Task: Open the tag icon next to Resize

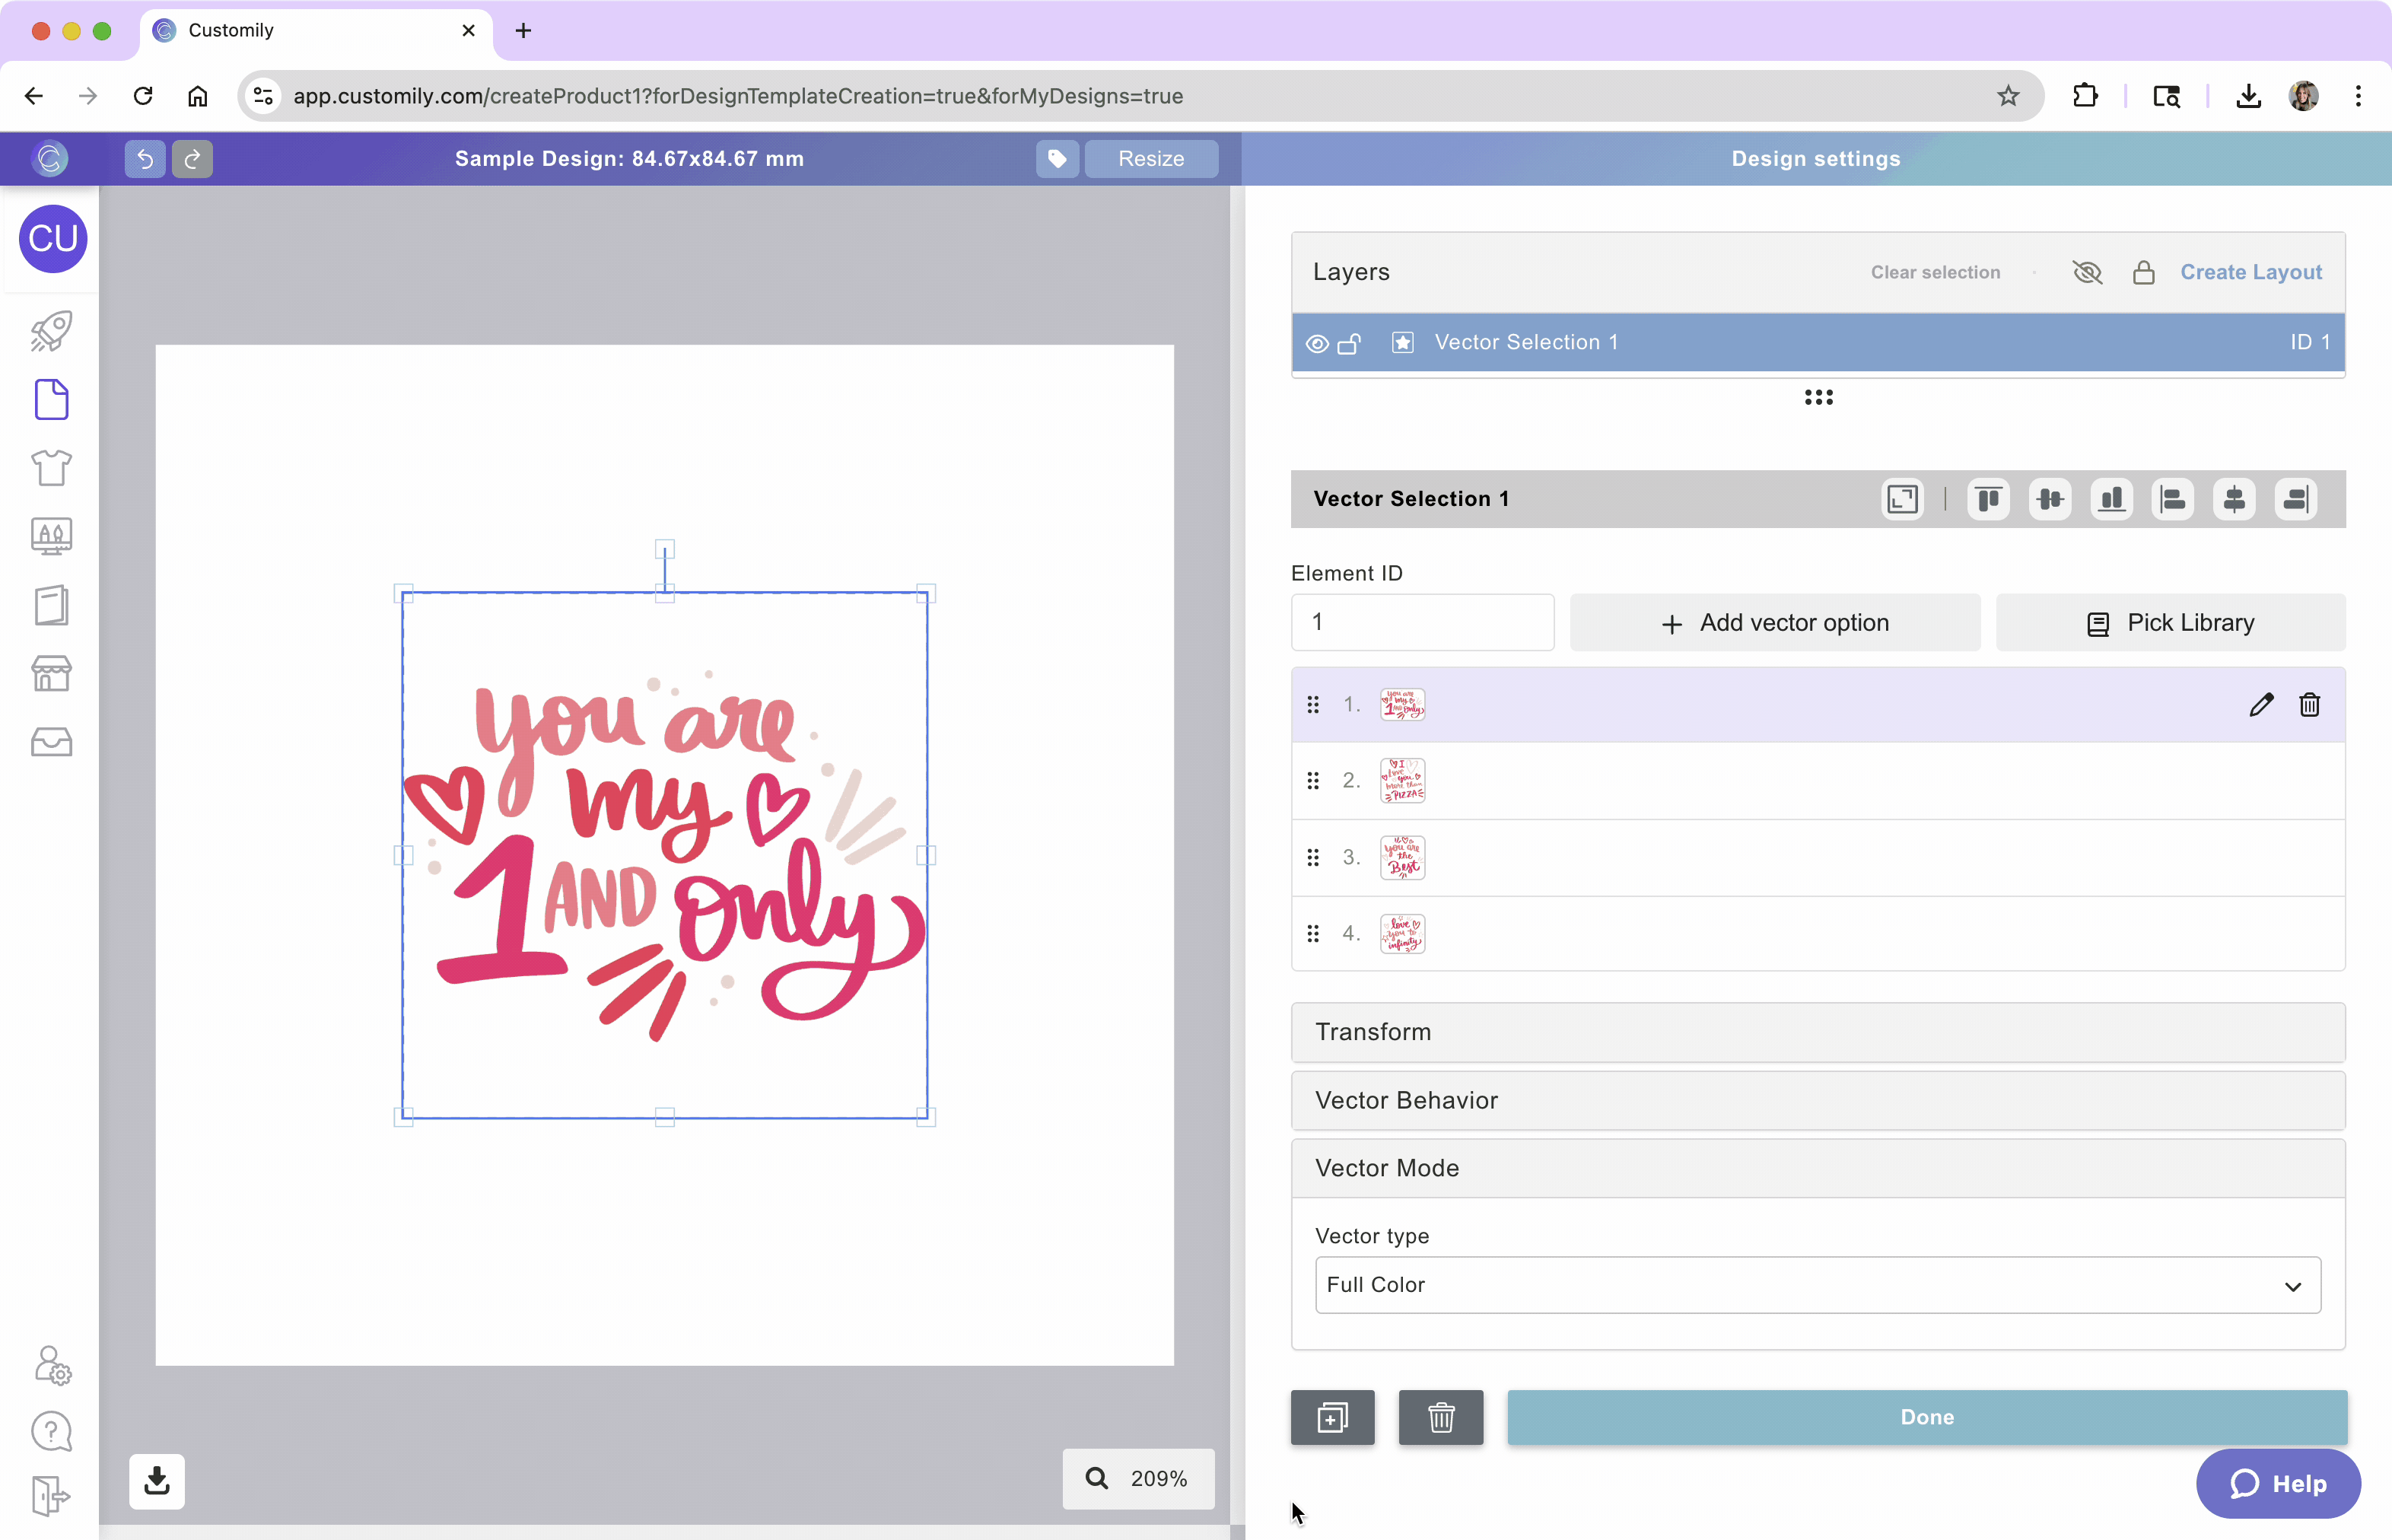Action: pyautogui.click(x=1057, y=158)
